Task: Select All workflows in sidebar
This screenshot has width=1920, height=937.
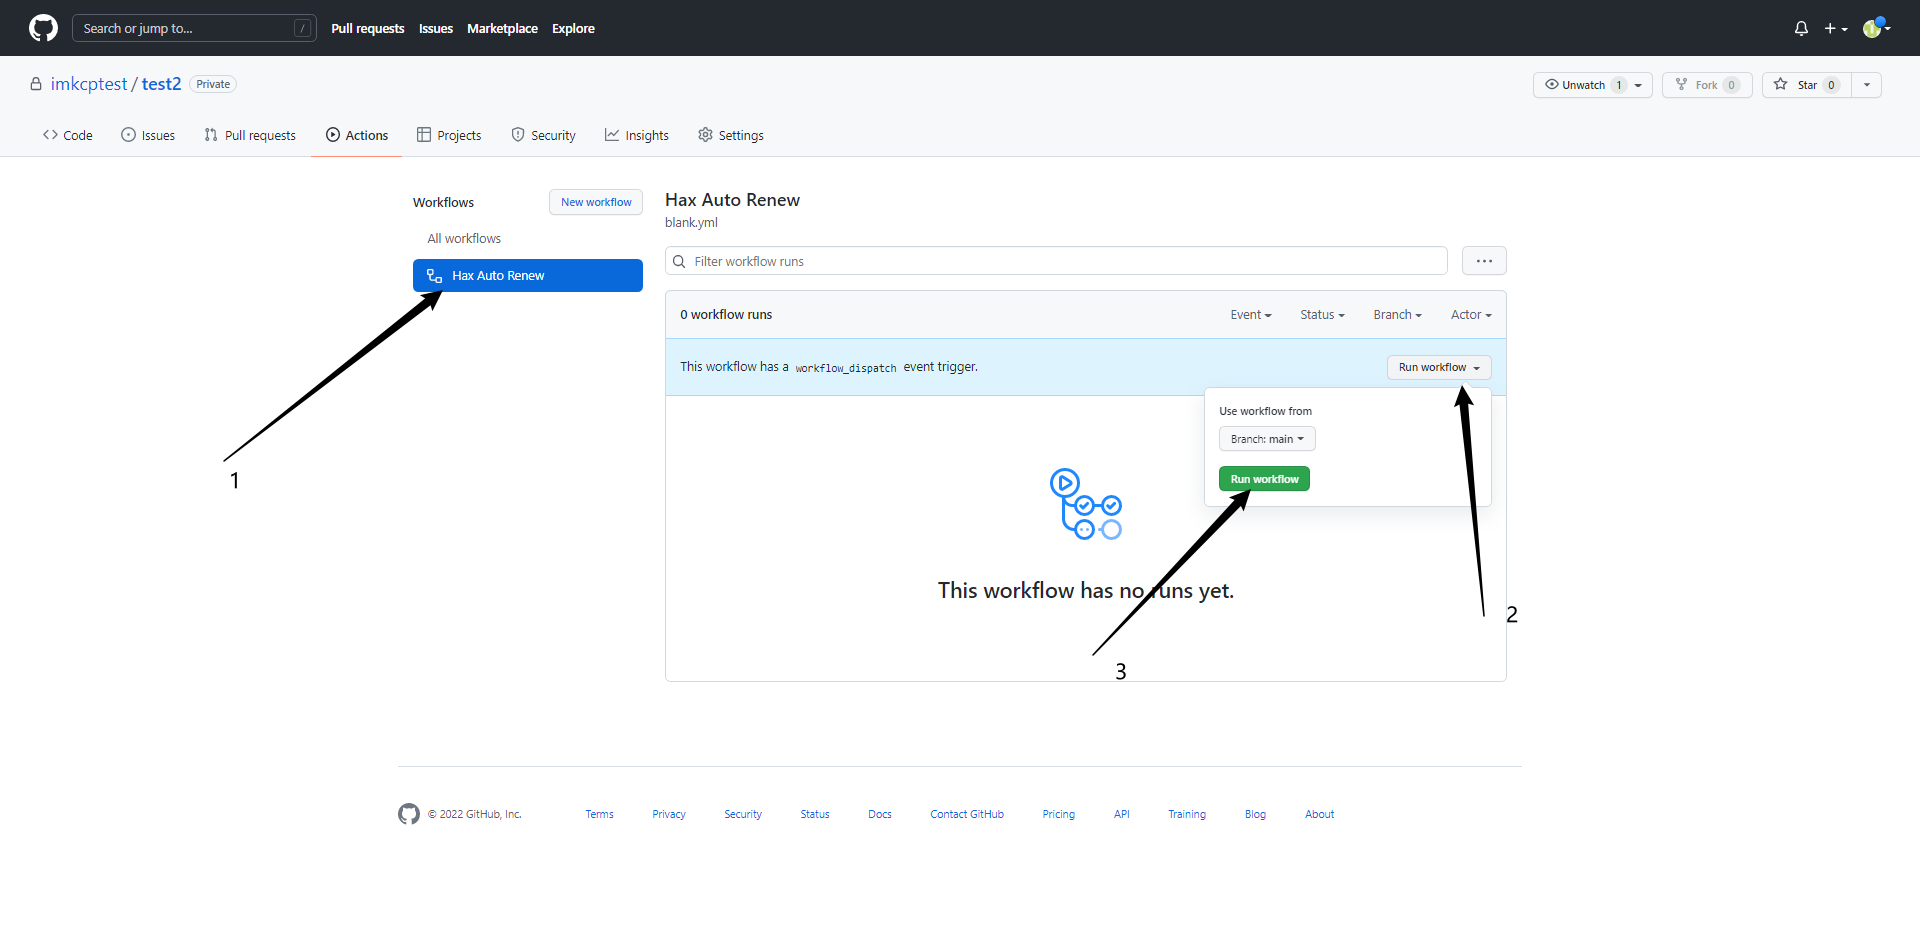Action: click(x=464, y=238)
